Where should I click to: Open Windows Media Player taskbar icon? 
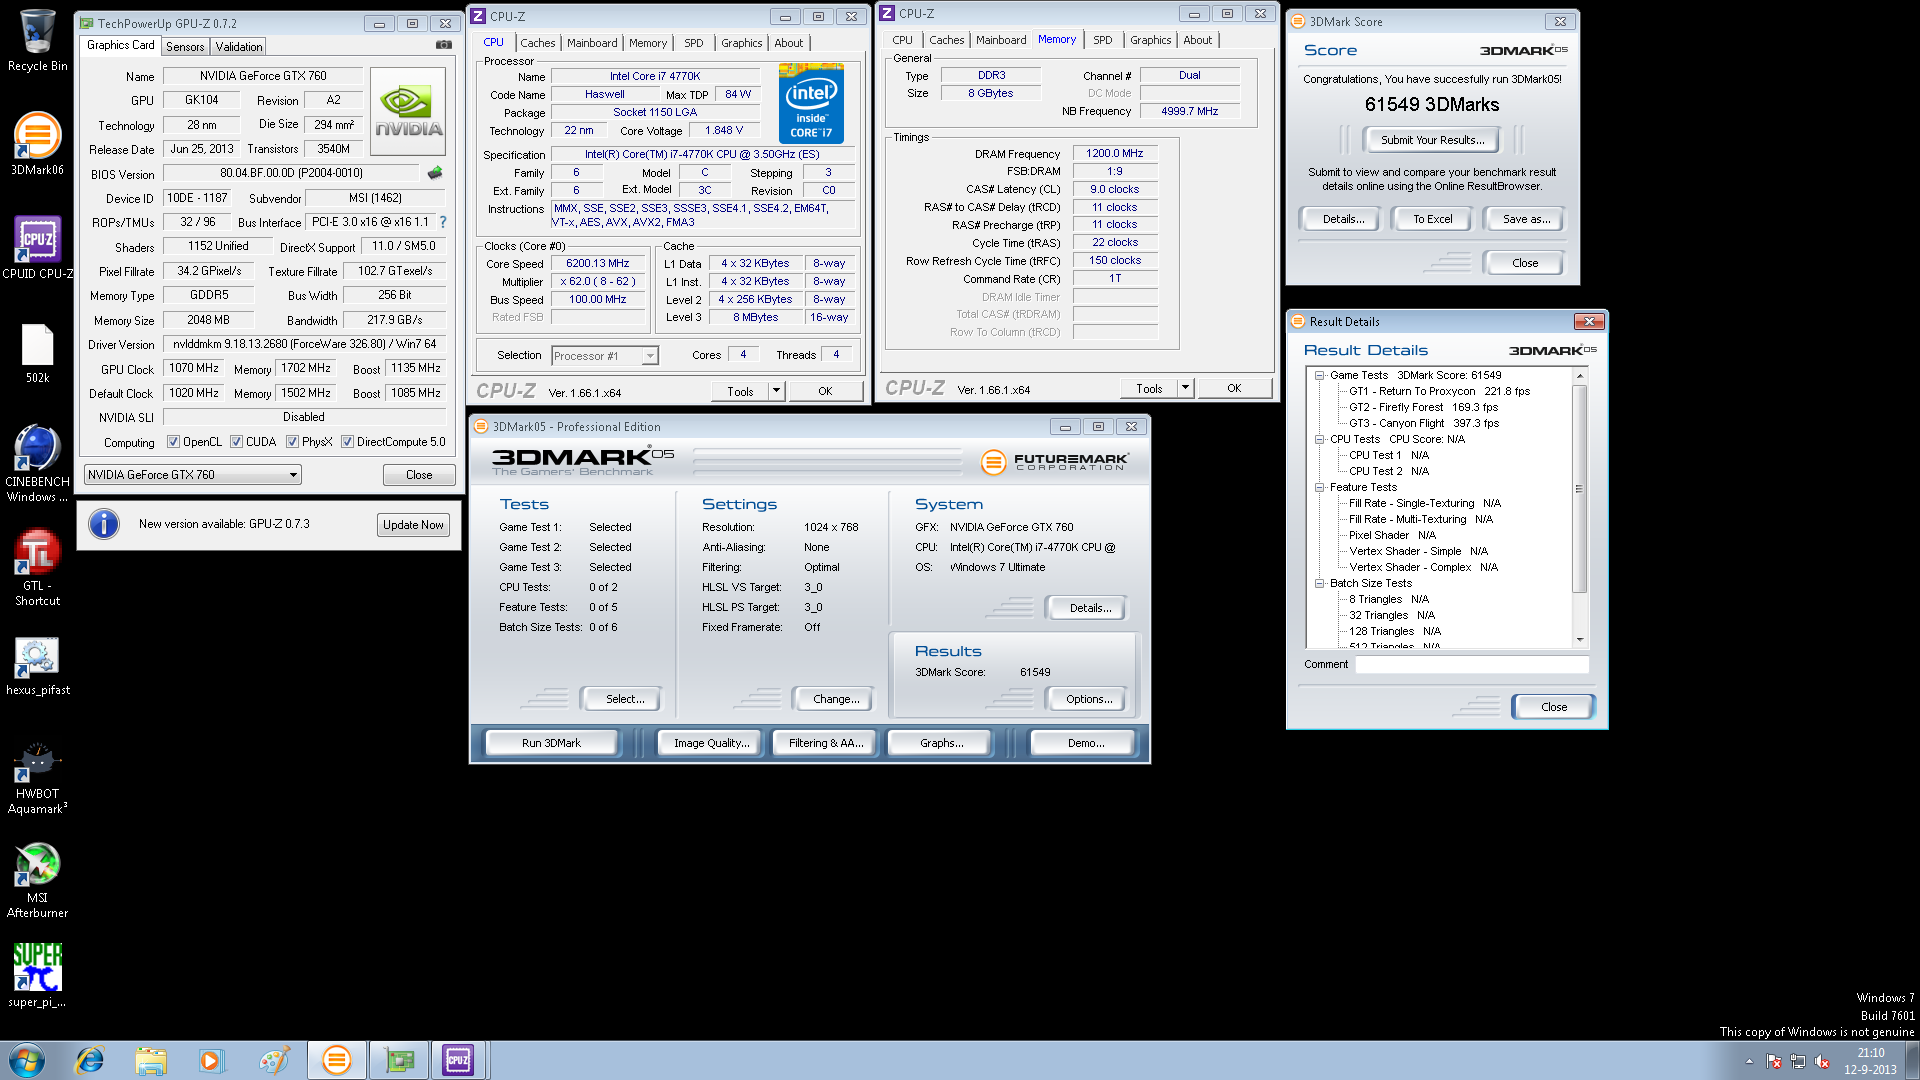[211, 1060]
